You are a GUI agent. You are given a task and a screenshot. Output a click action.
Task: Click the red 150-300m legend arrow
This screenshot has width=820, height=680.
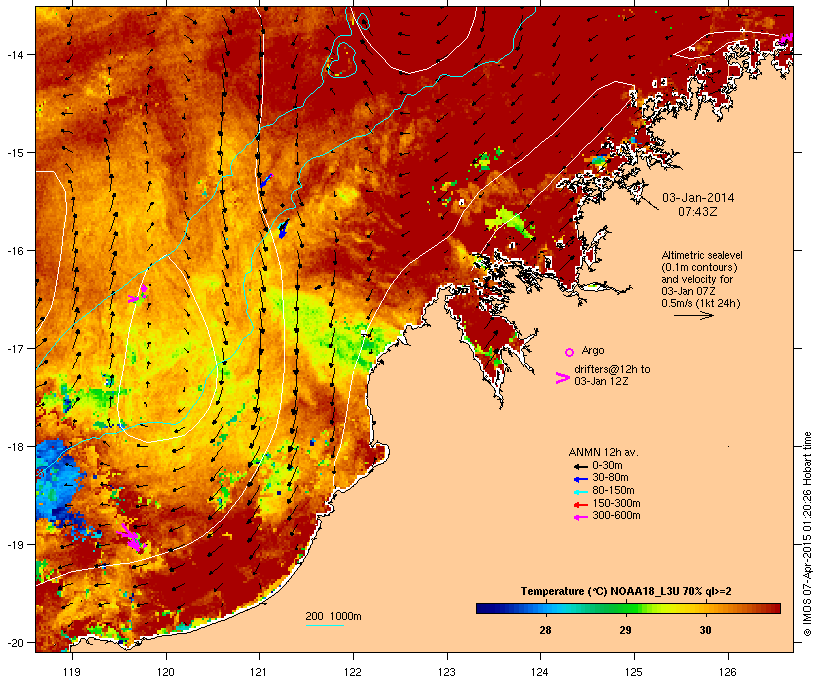tap(581, 505)
